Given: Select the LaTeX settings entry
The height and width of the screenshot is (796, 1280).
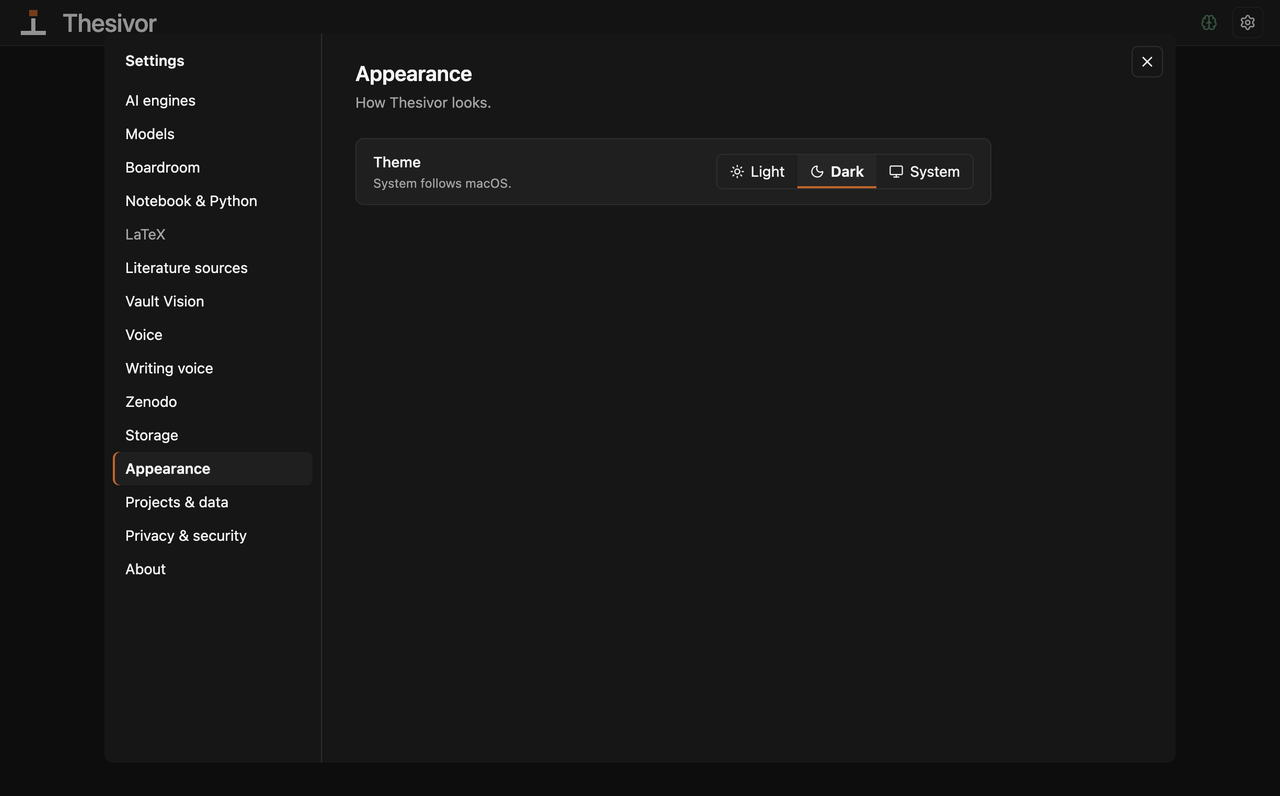Looking at the screenshot, I should 212,235.
